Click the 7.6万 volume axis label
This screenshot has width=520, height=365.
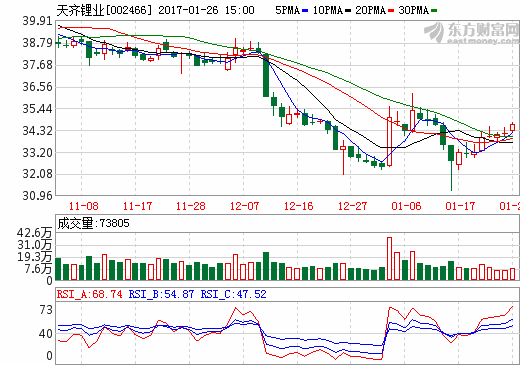click(38, 269)
